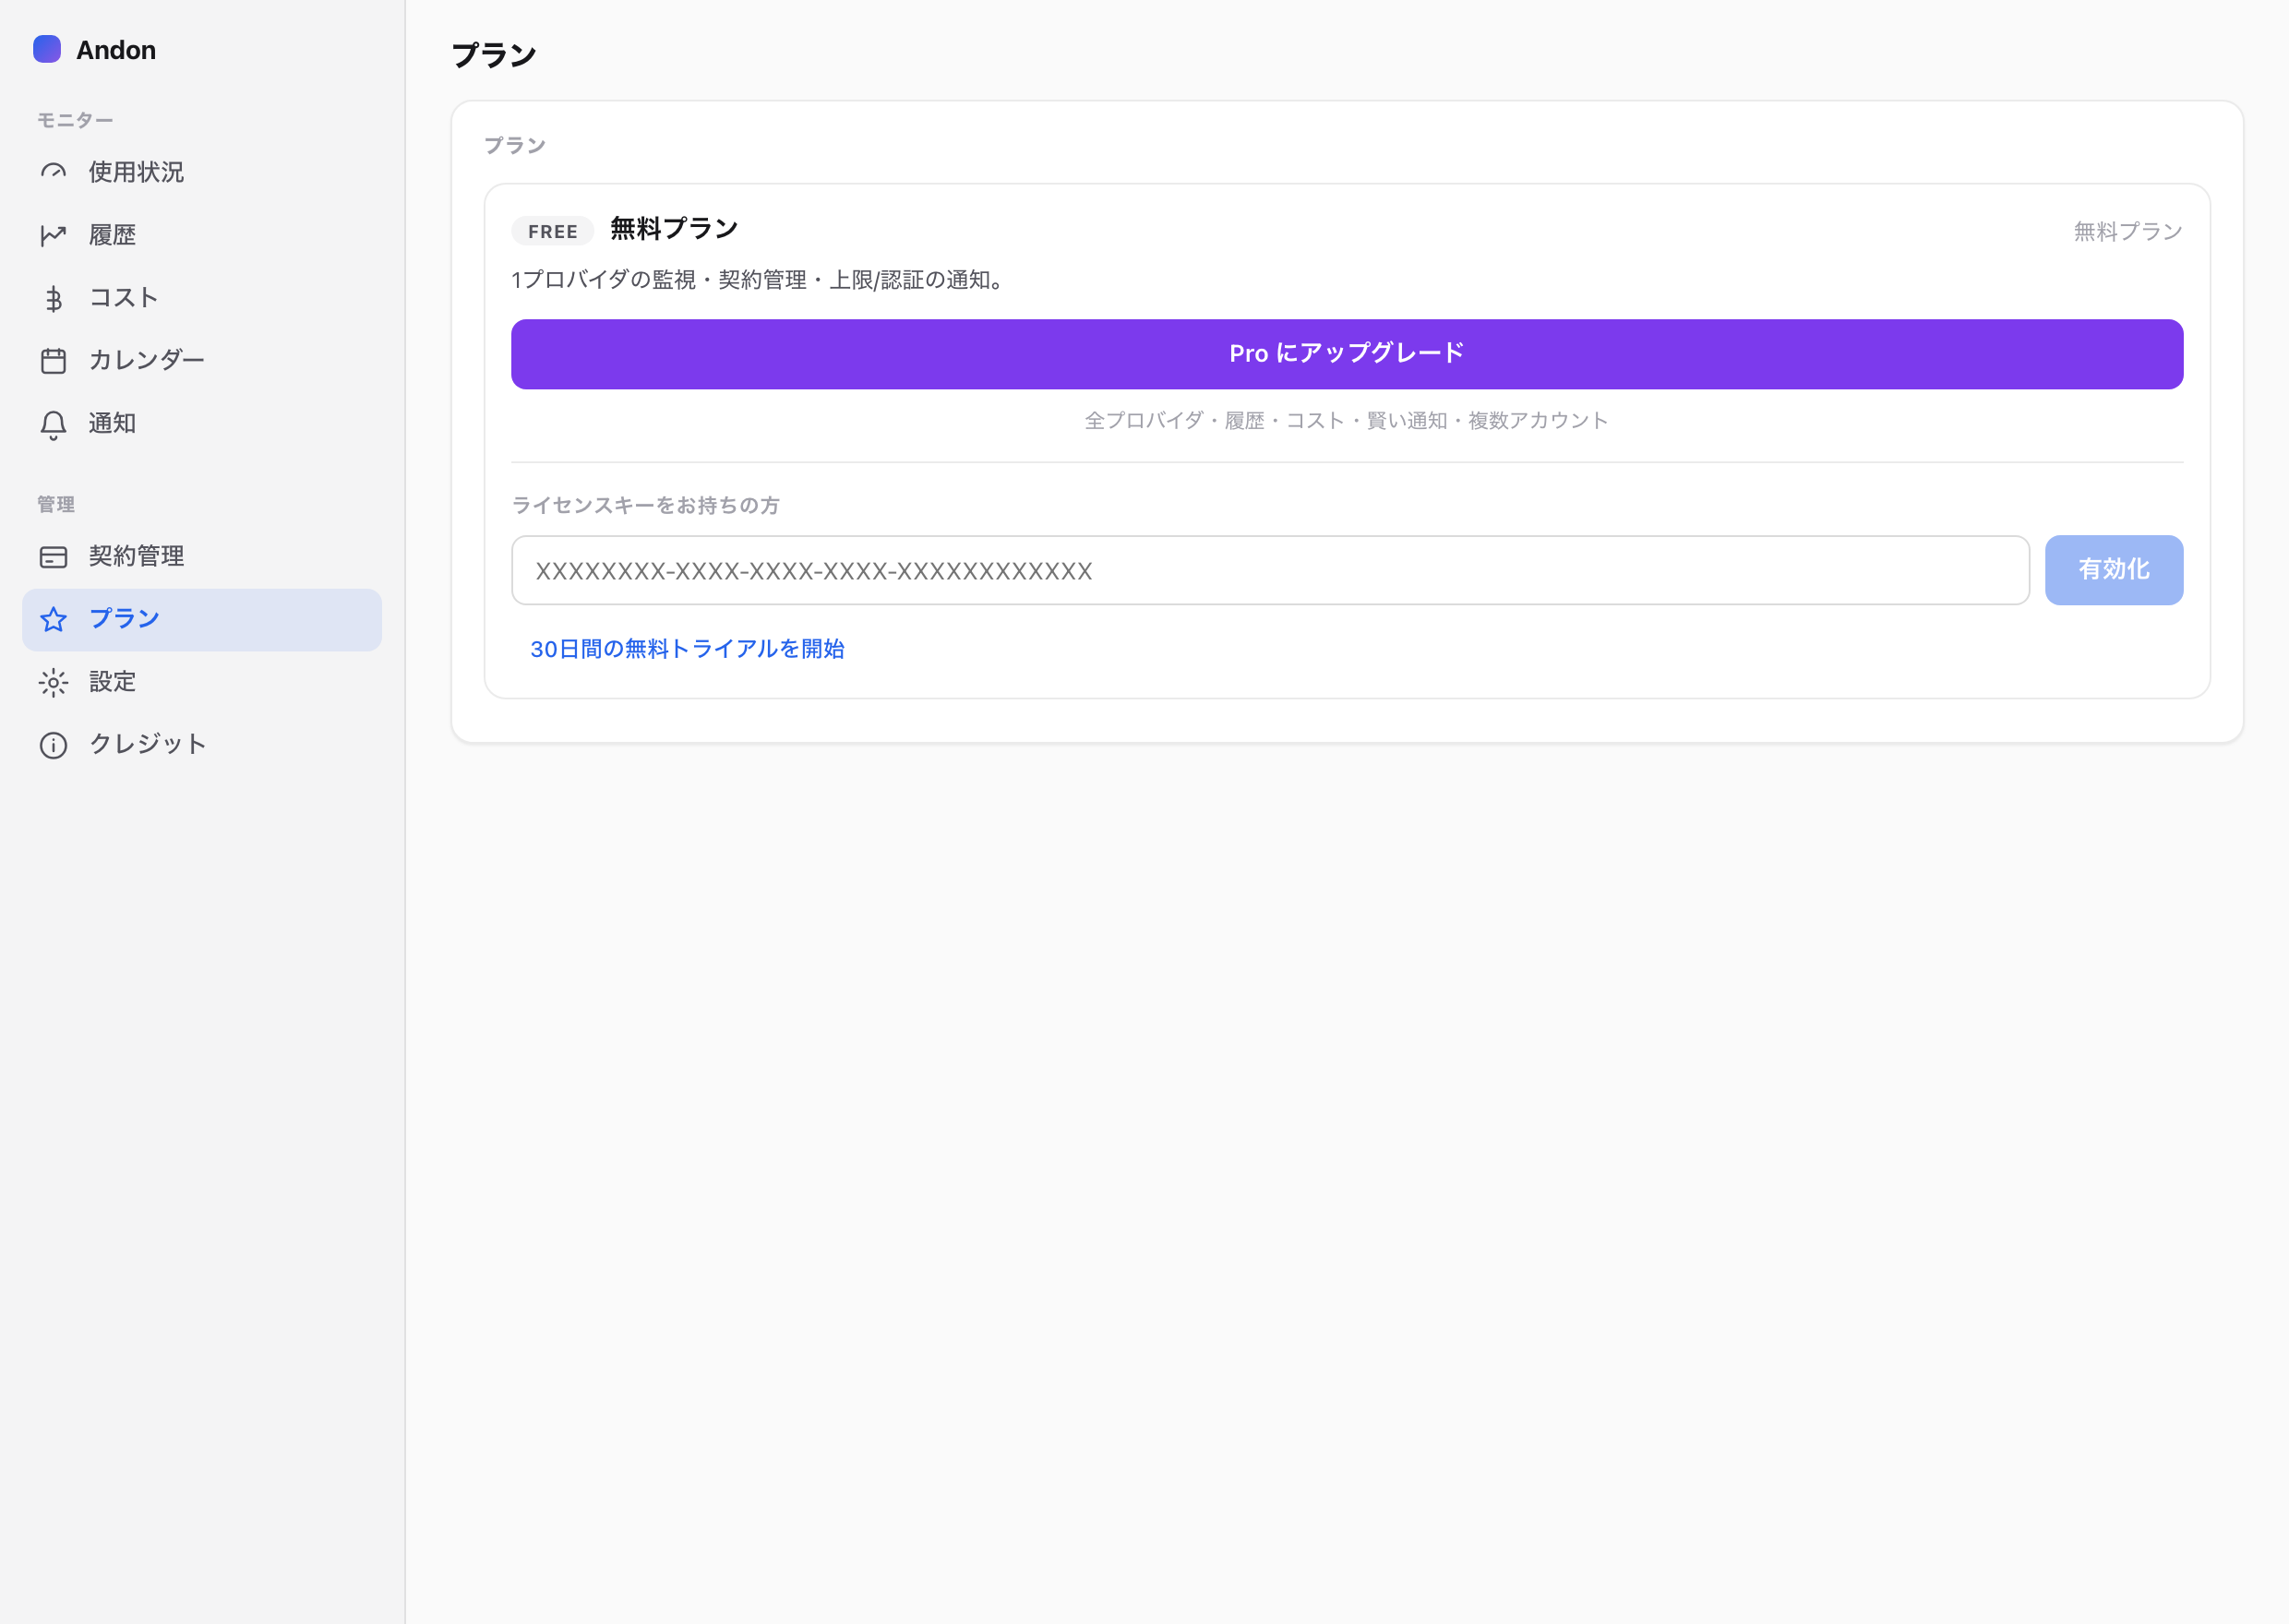This screenshot has height=1624, width=2289.
Task: Click the 有効化 button
Action: click(2114, 570)
